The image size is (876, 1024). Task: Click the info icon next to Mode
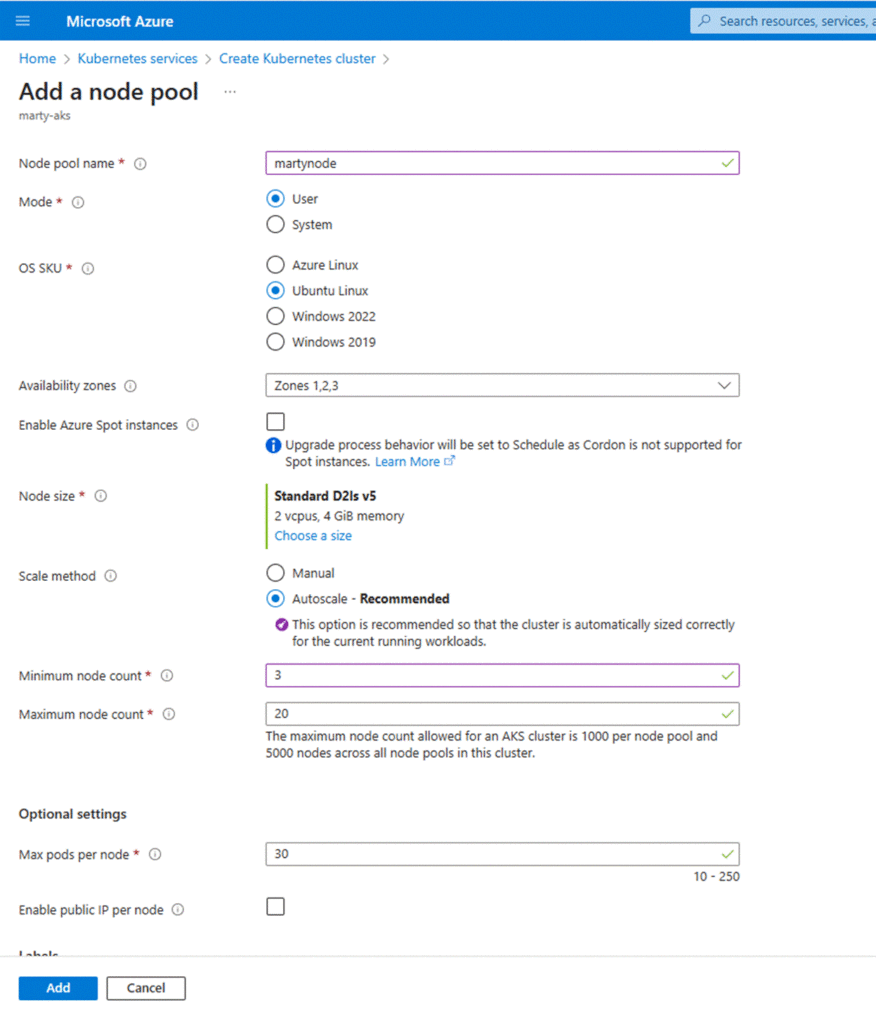[78, 202]
